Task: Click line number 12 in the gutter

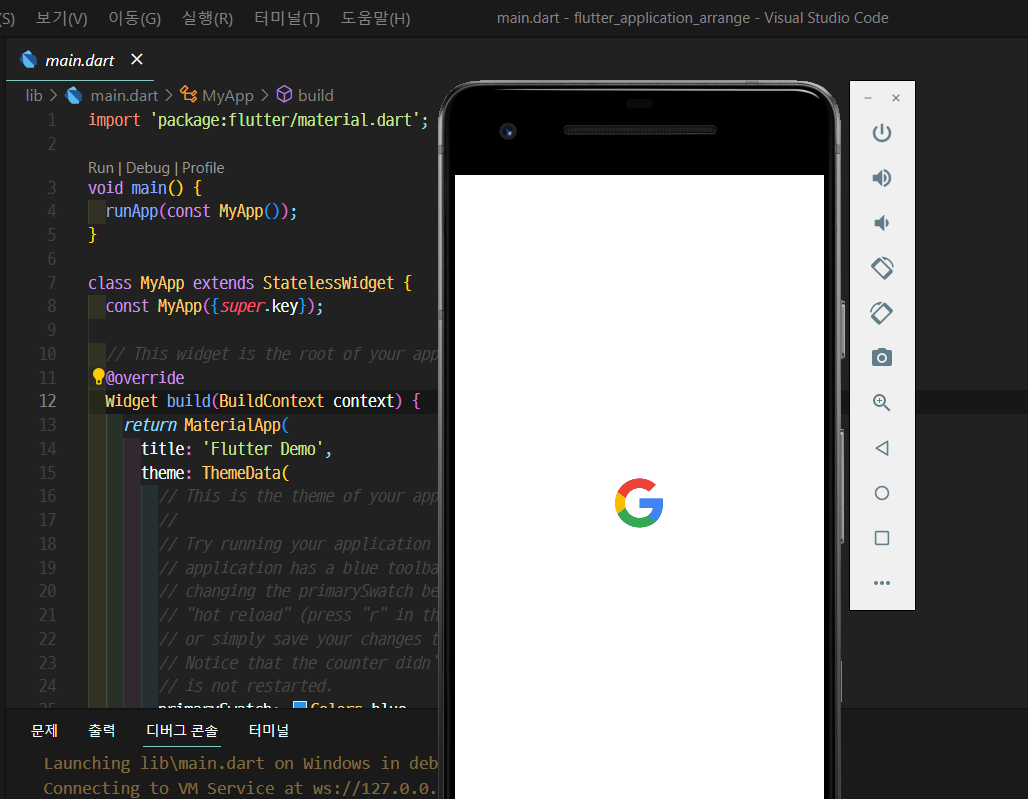Action: [x=47, y=401]
